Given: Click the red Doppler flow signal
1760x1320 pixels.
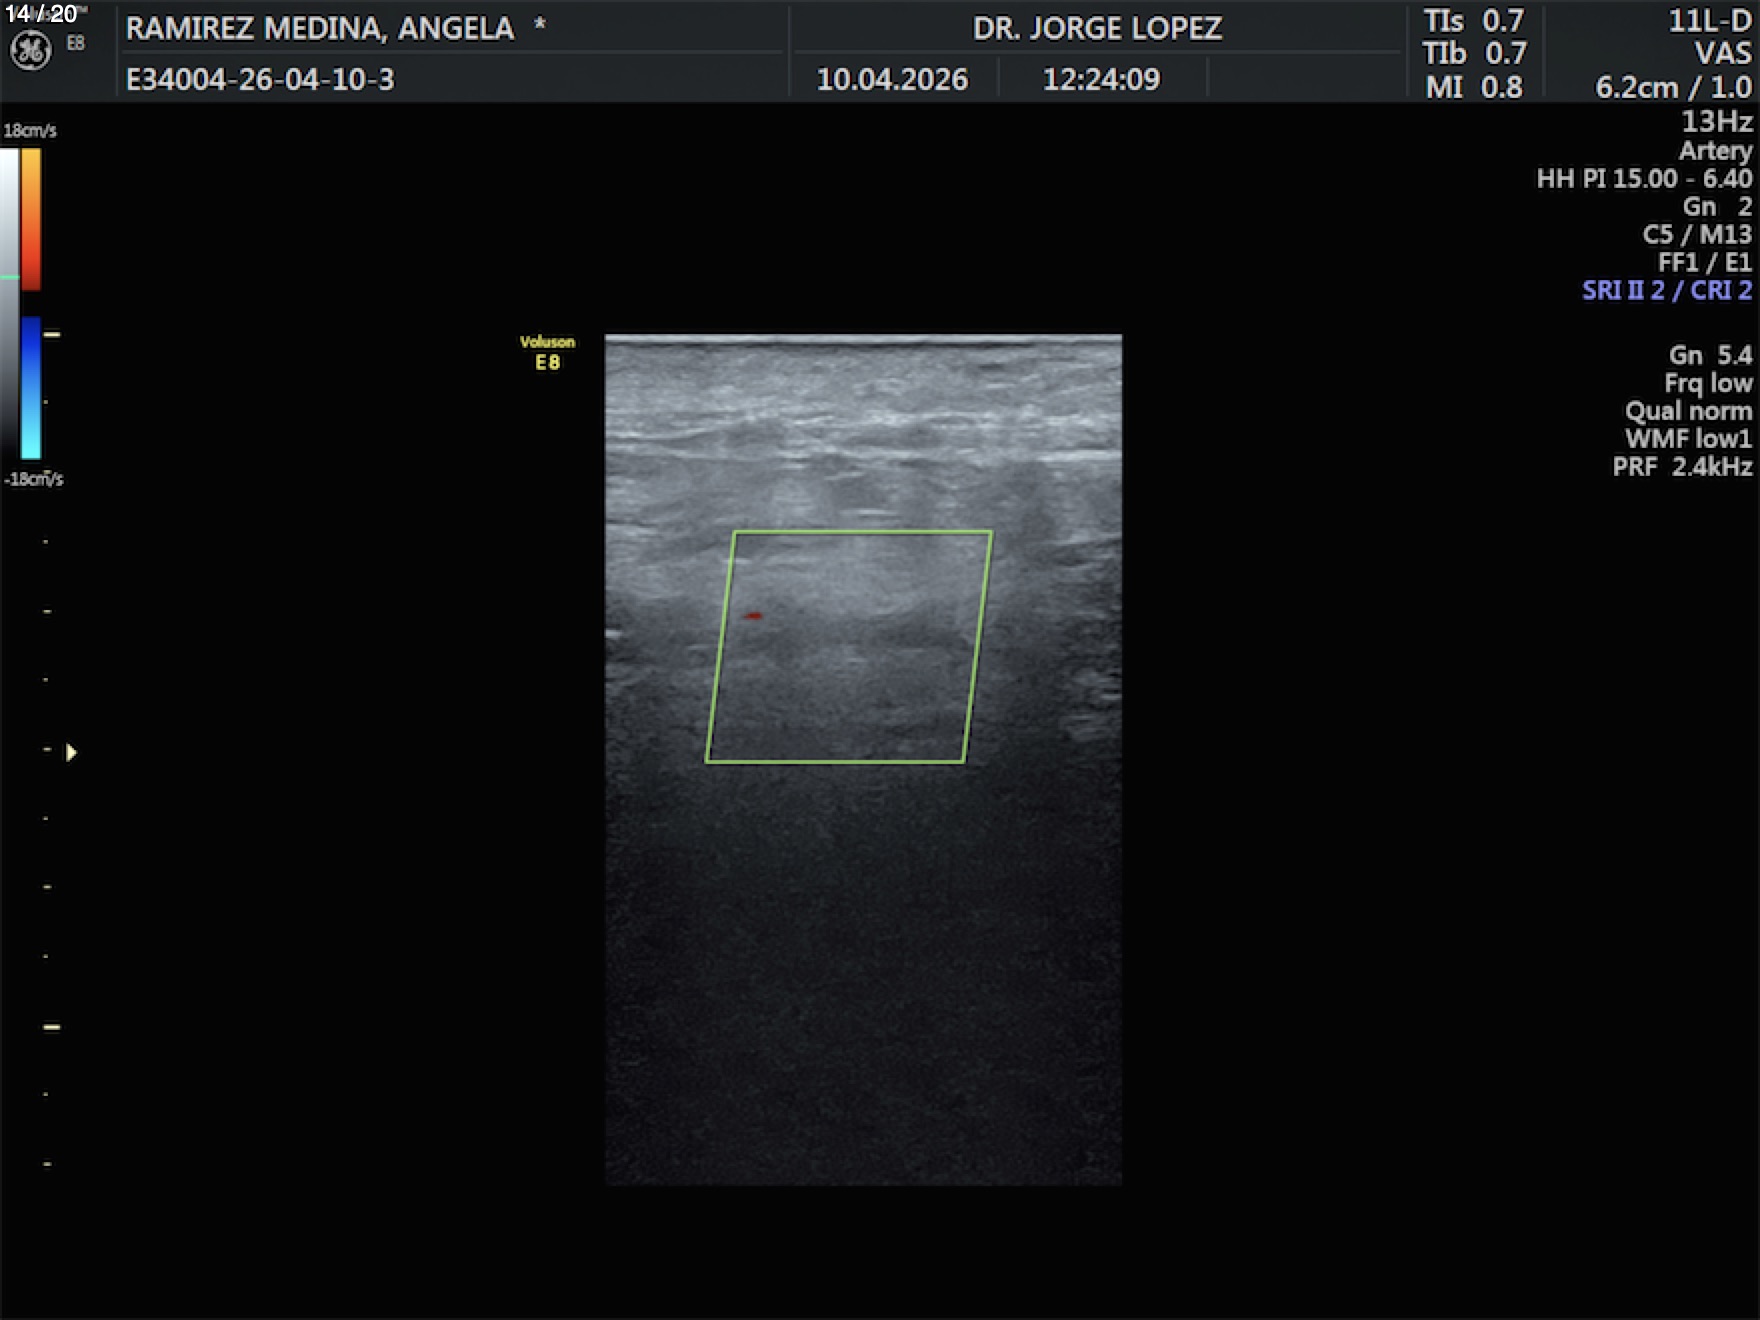Looking at the screenshot, I should coord(753,616).
